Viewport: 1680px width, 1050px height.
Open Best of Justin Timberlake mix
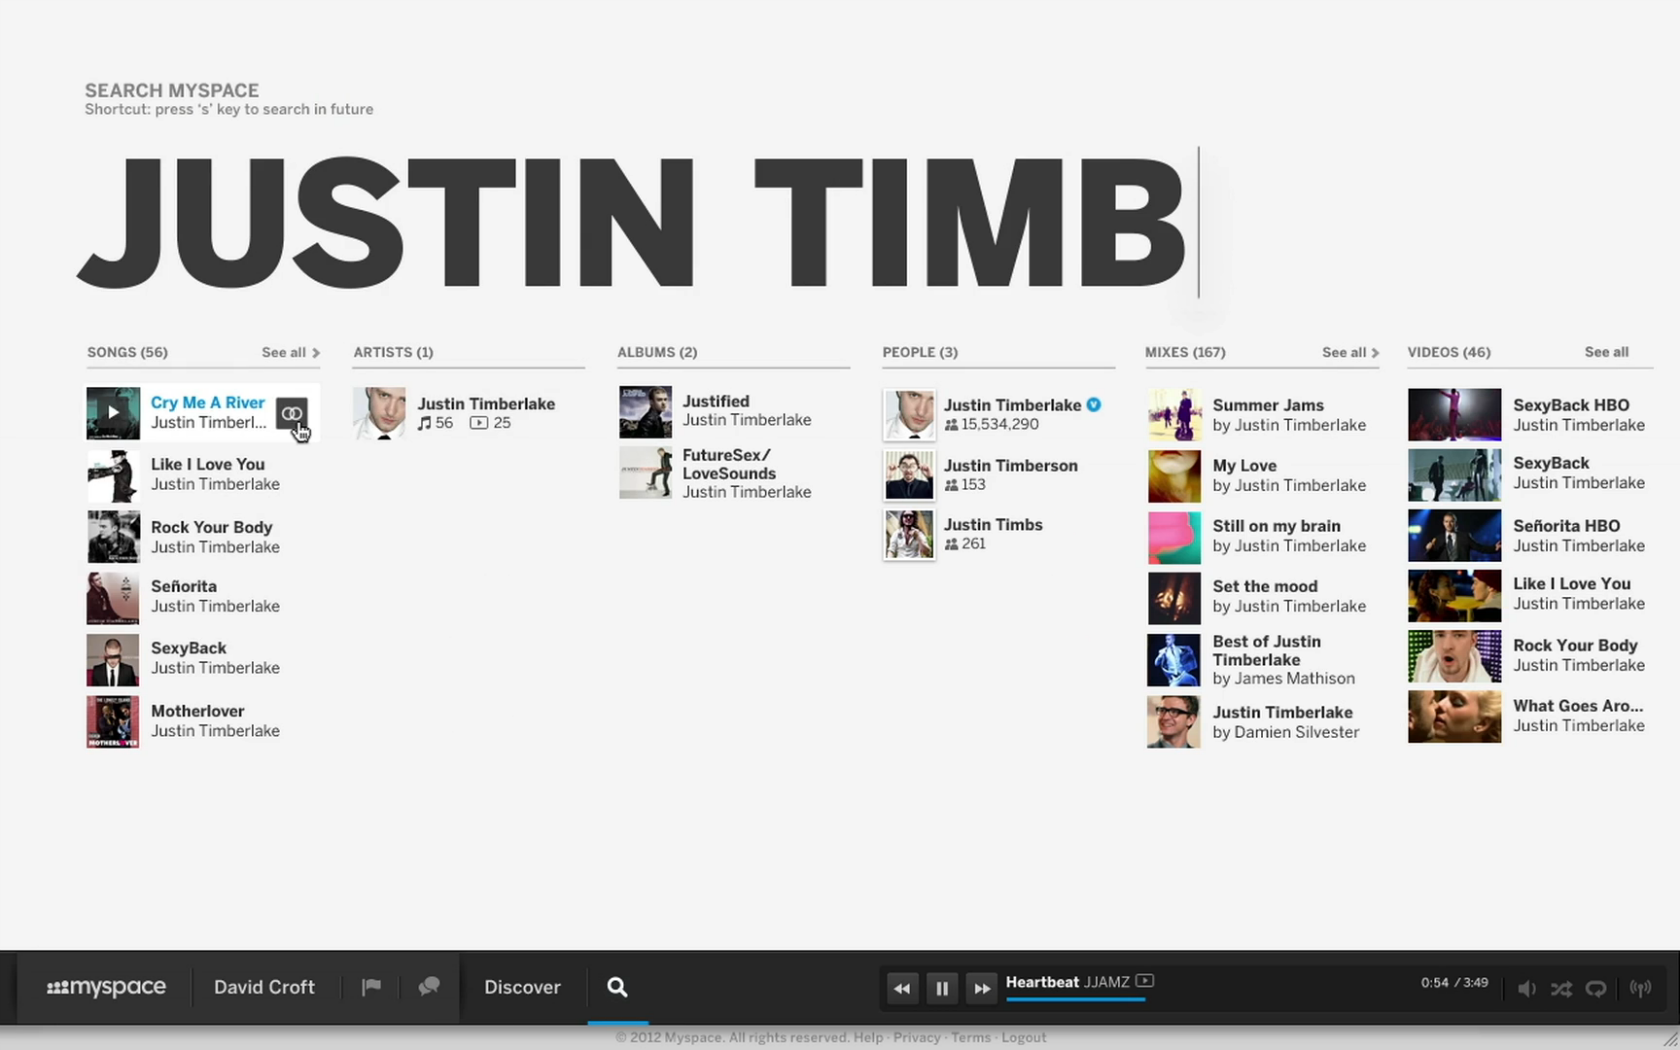(1267, 650)
